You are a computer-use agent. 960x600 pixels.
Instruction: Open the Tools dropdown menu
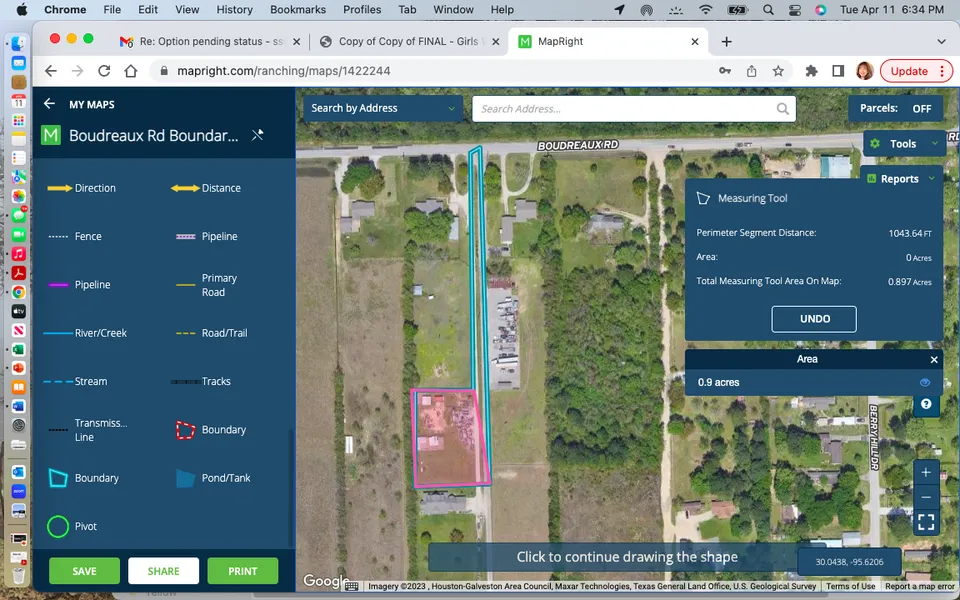904,144
